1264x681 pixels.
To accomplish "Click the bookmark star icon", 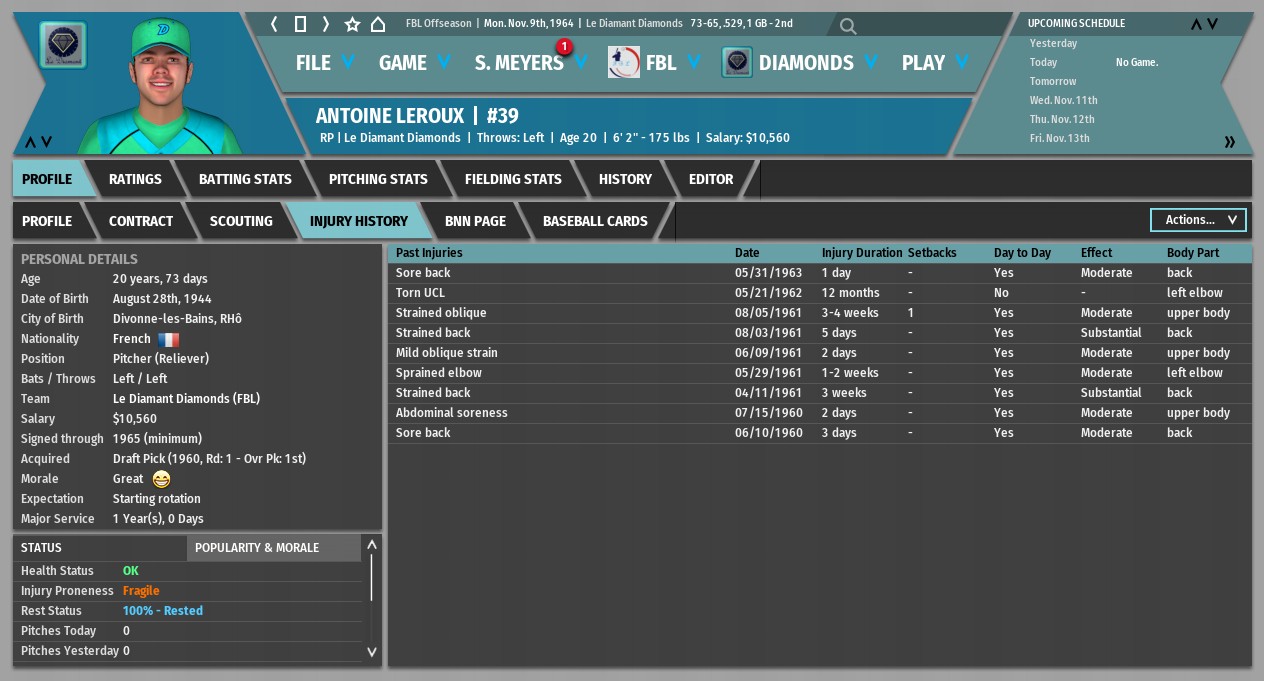I will click(352, 24).
